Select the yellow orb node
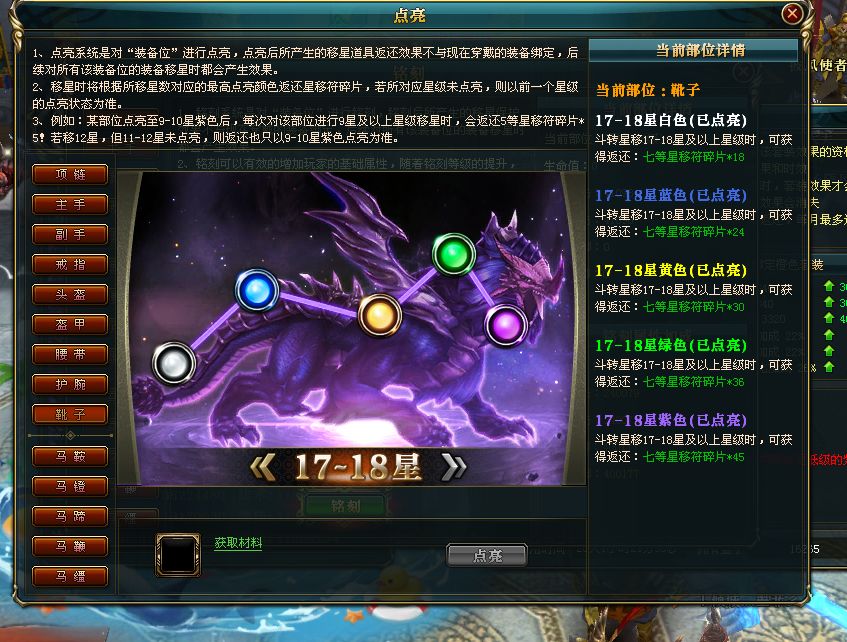The height and width of the screenshot is (642, 847). (x=380, y=315)
